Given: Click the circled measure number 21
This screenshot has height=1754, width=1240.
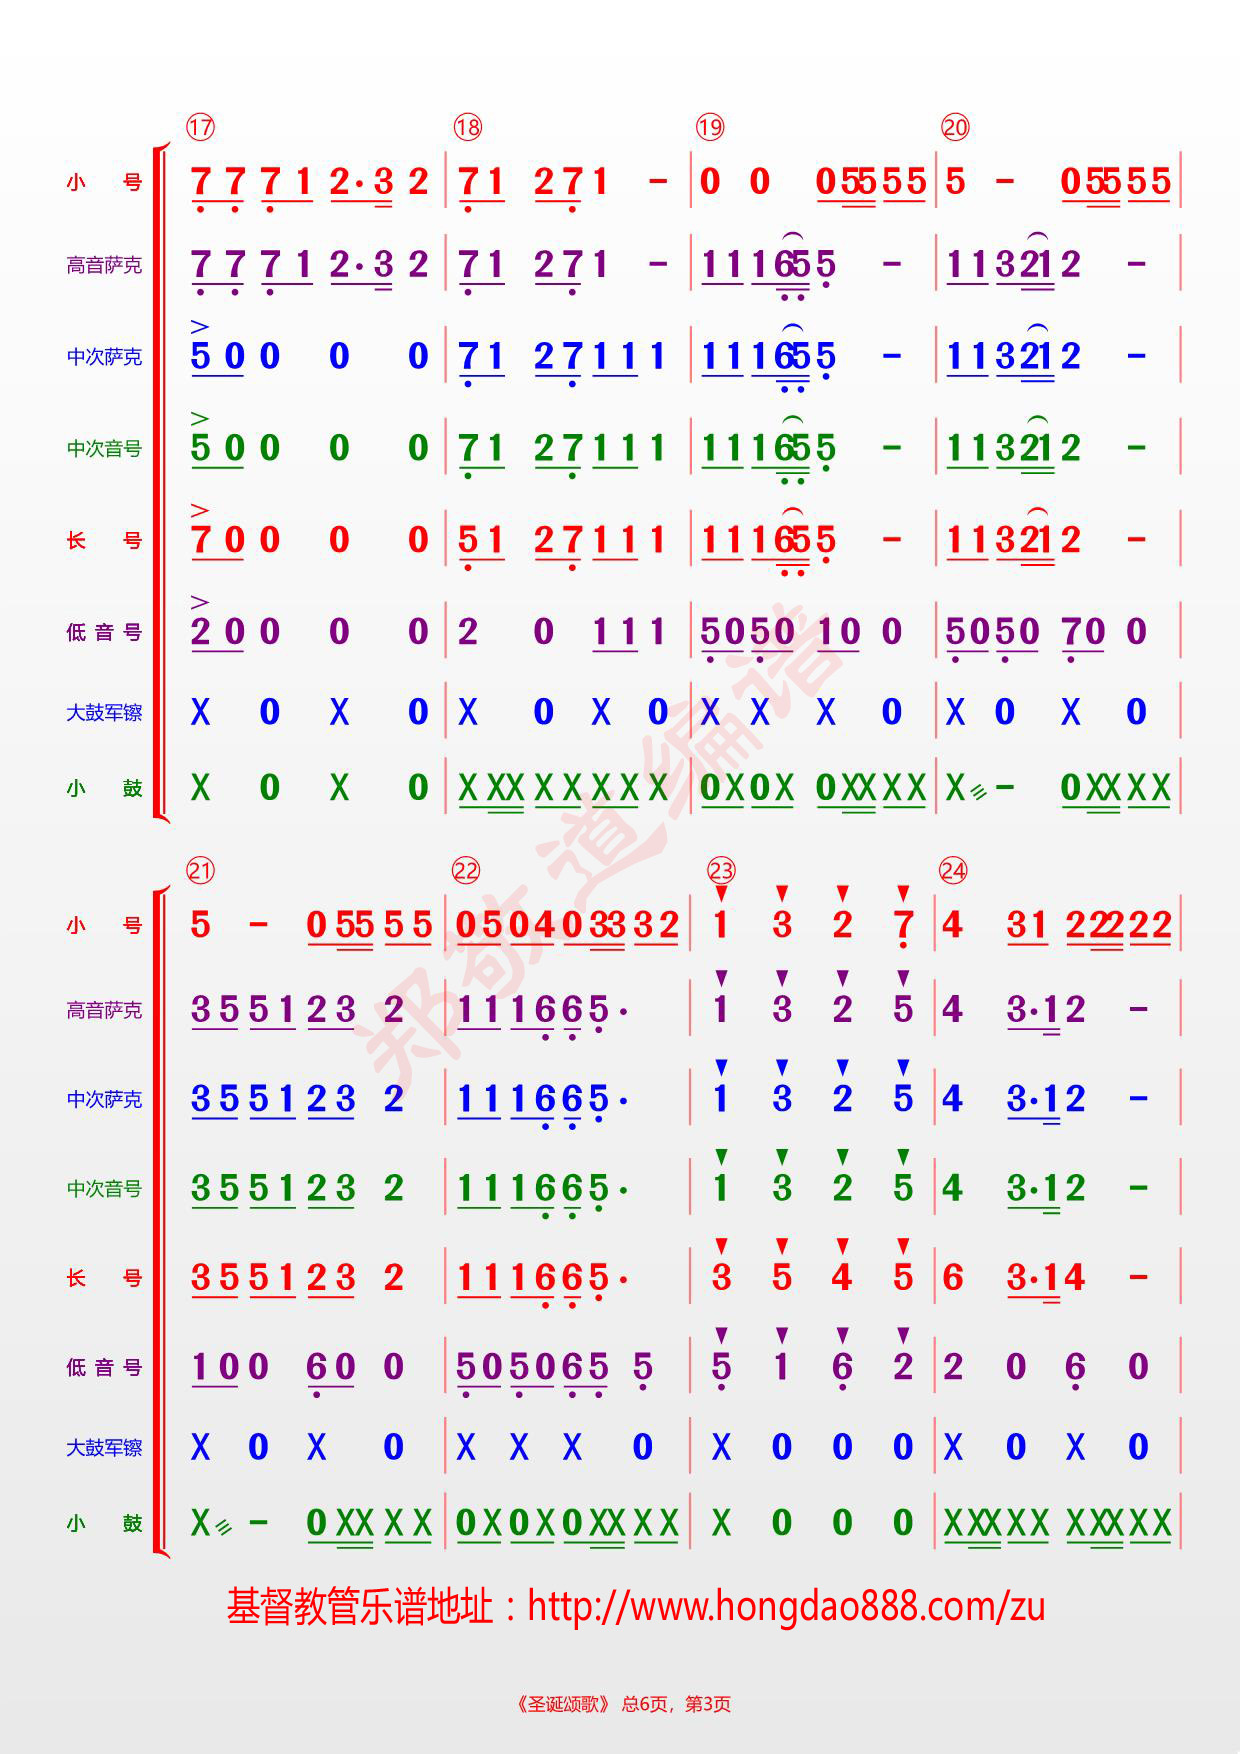Looking at the screenshot, I should (200, 870).
